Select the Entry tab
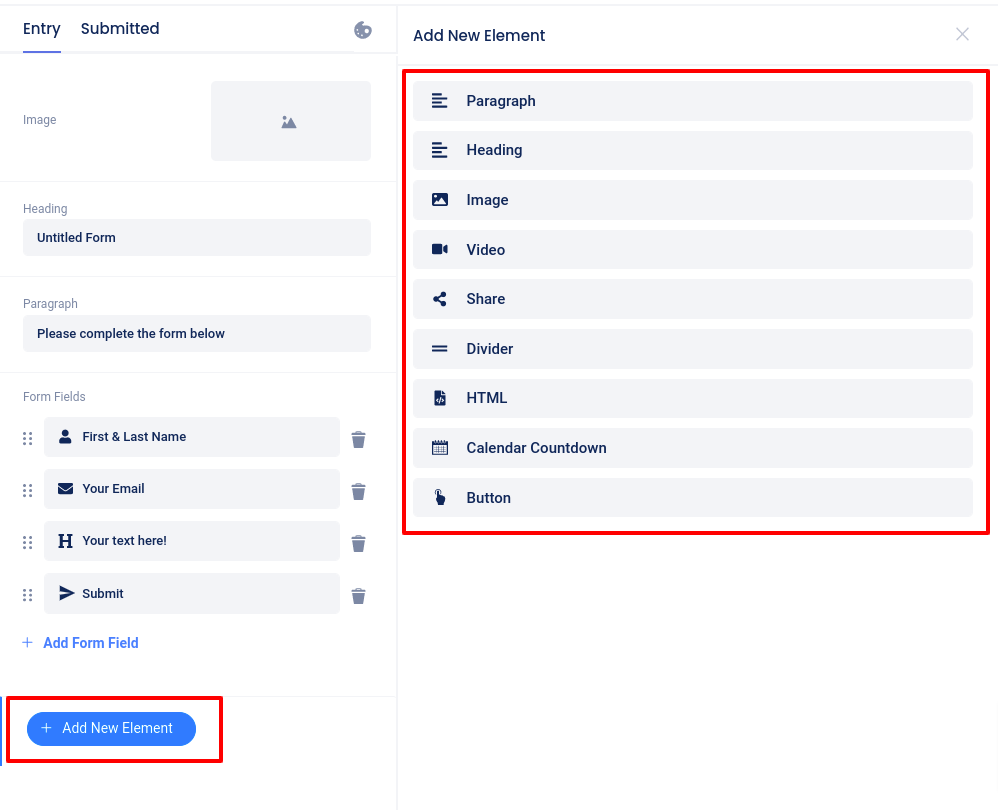 click(x=42, y=29)
